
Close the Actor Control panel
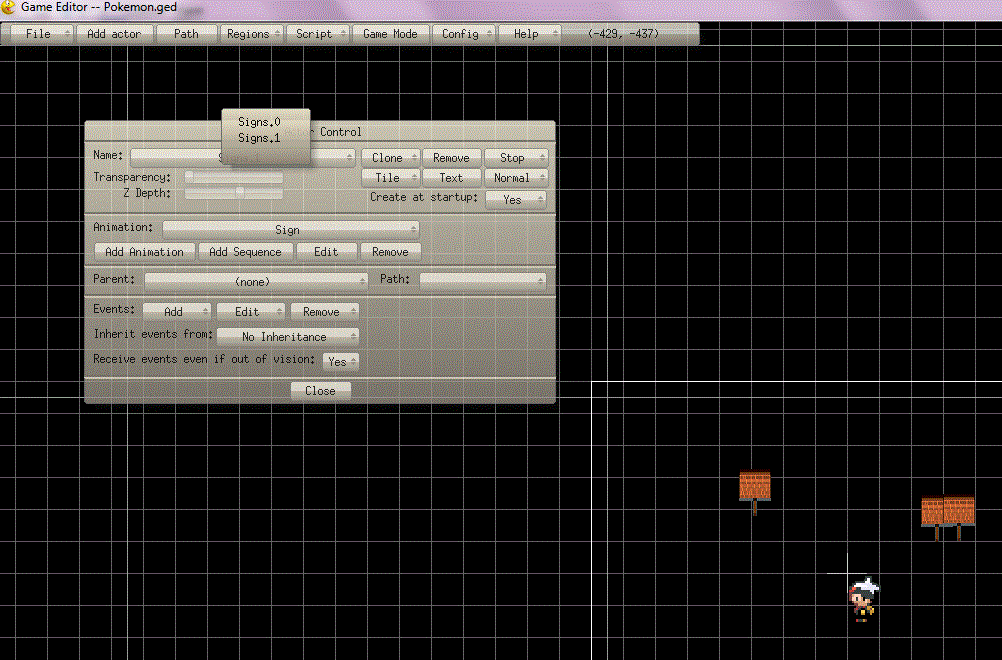pyautogui.click(x=320, y=390)
